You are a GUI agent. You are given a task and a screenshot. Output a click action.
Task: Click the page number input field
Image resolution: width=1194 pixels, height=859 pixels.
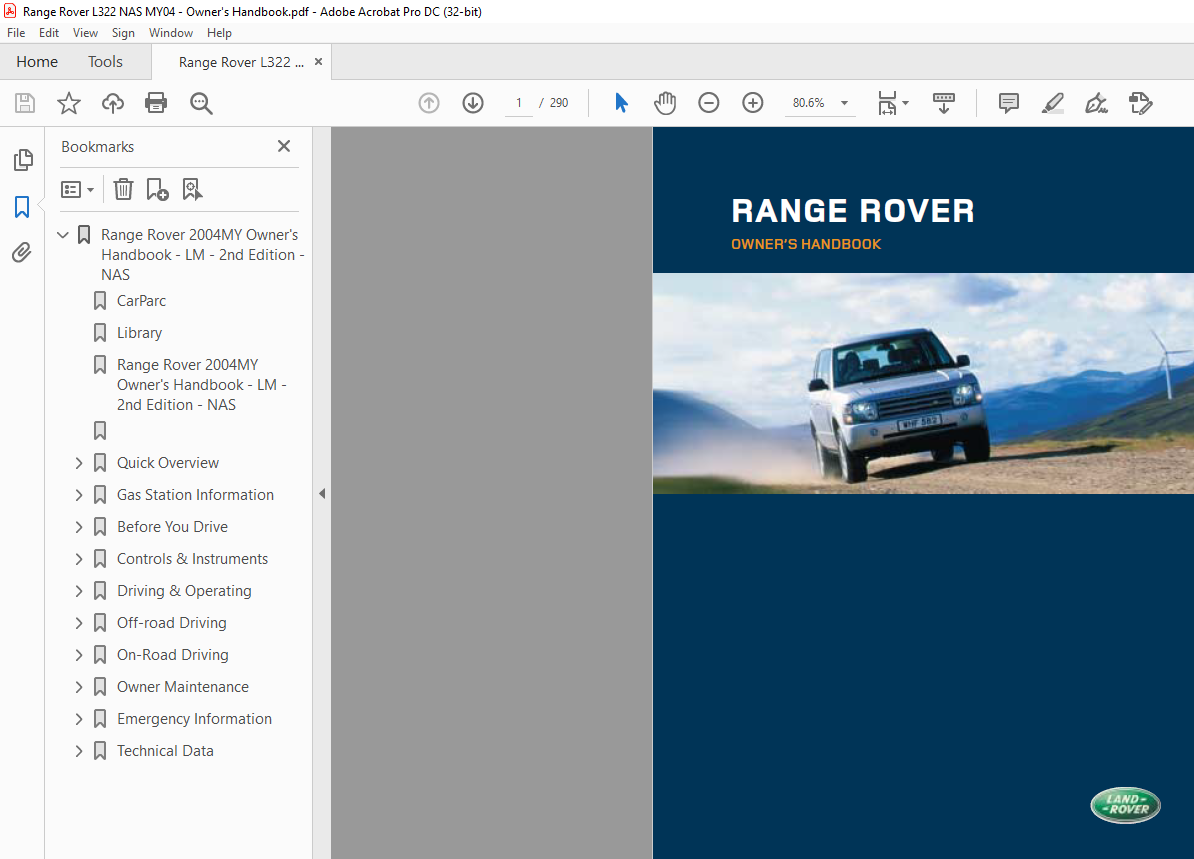point(519,103)
